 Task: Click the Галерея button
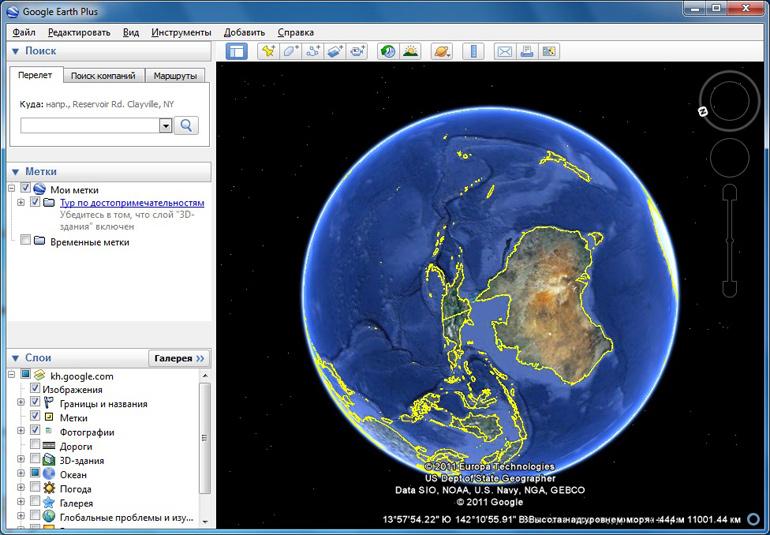[x=179, y=358]
